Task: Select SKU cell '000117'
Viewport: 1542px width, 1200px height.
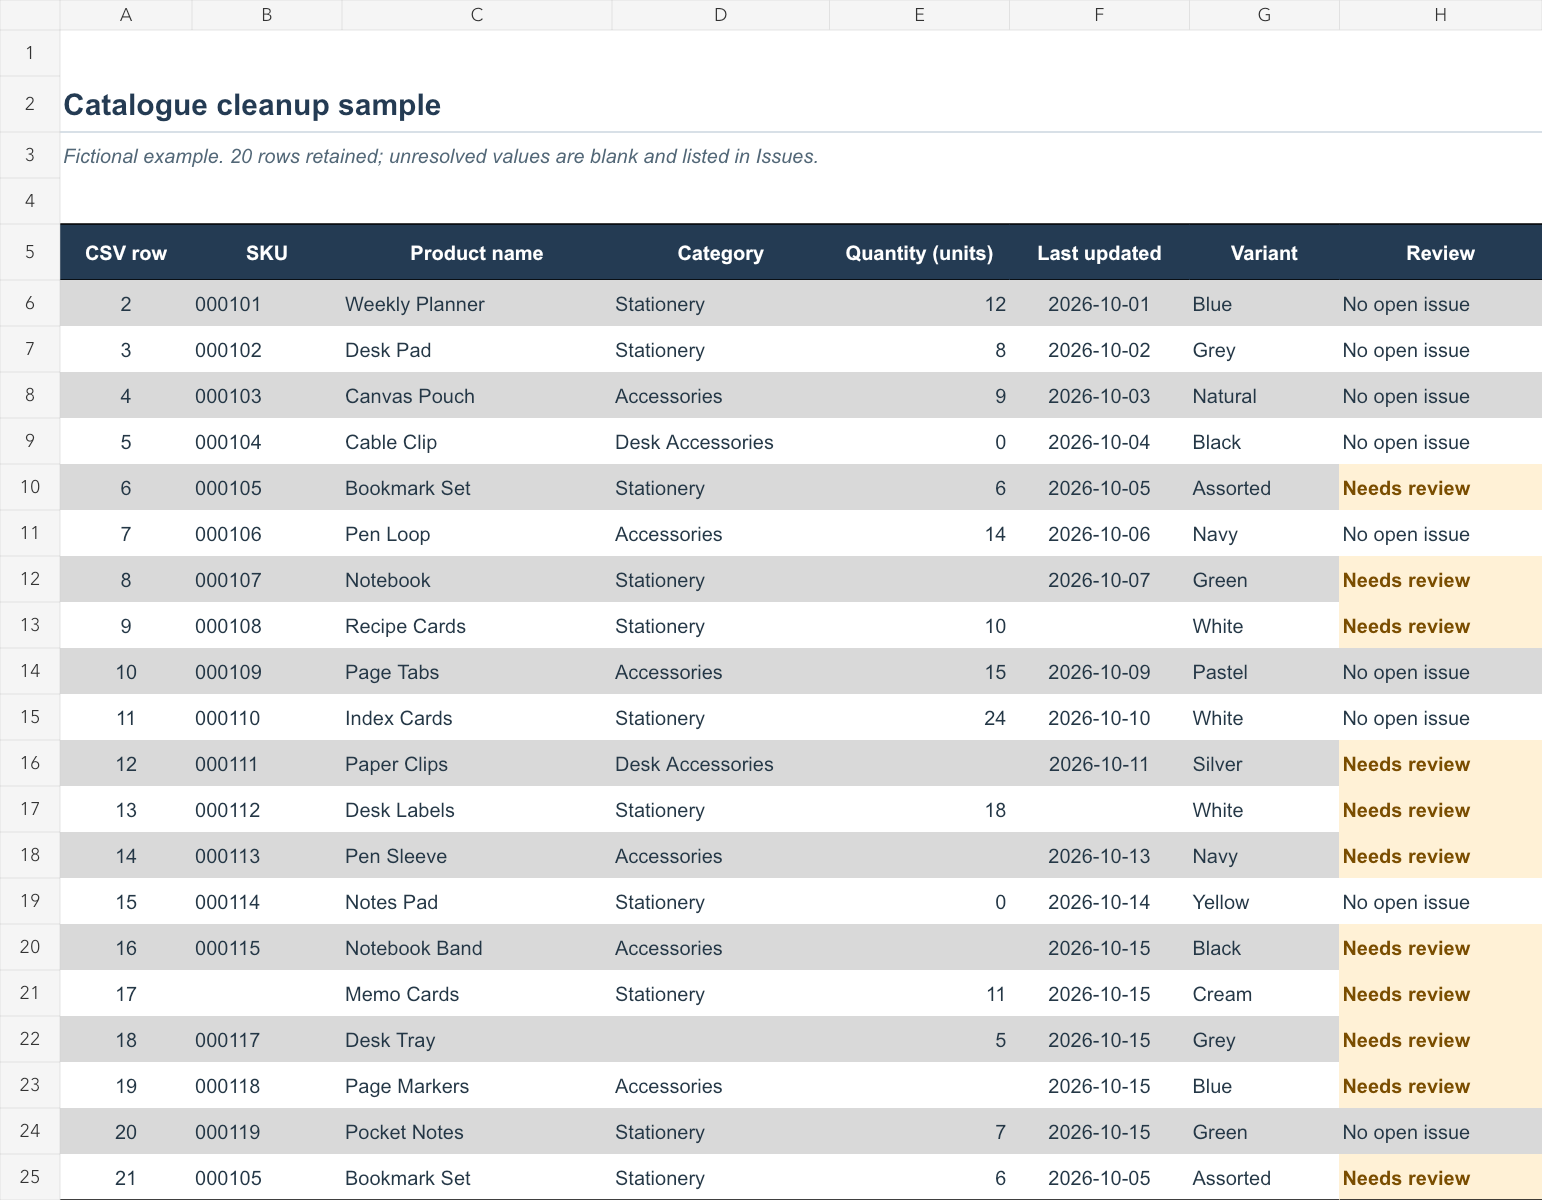Action: point(267,1040)
